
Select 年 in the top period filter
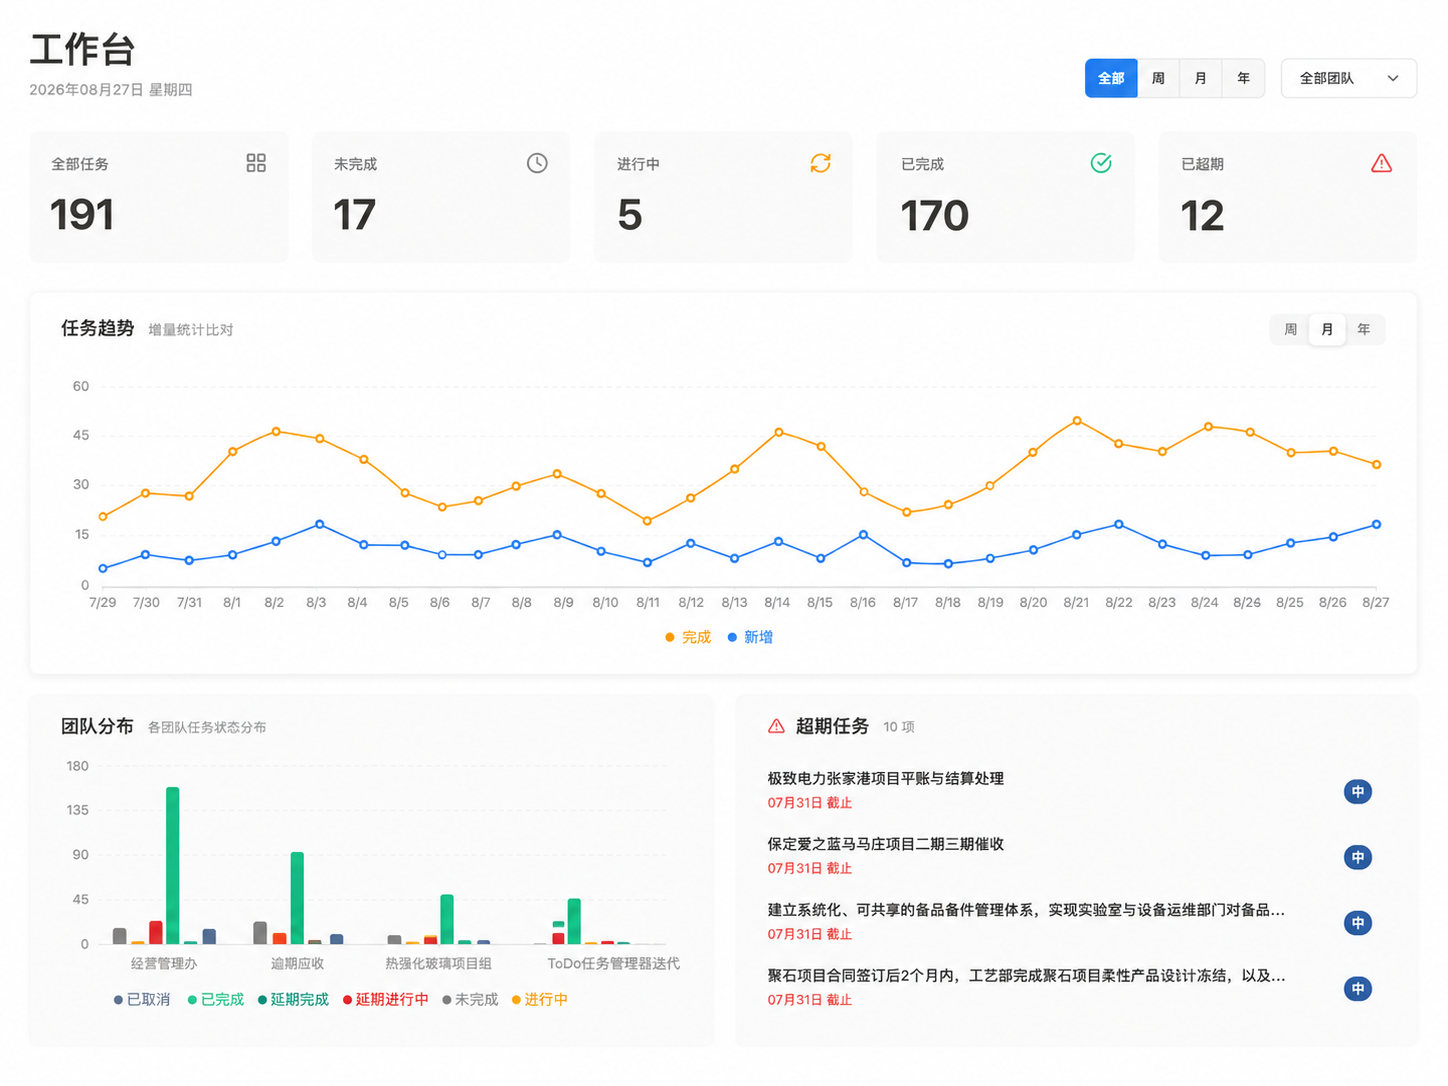(1243, 78)
